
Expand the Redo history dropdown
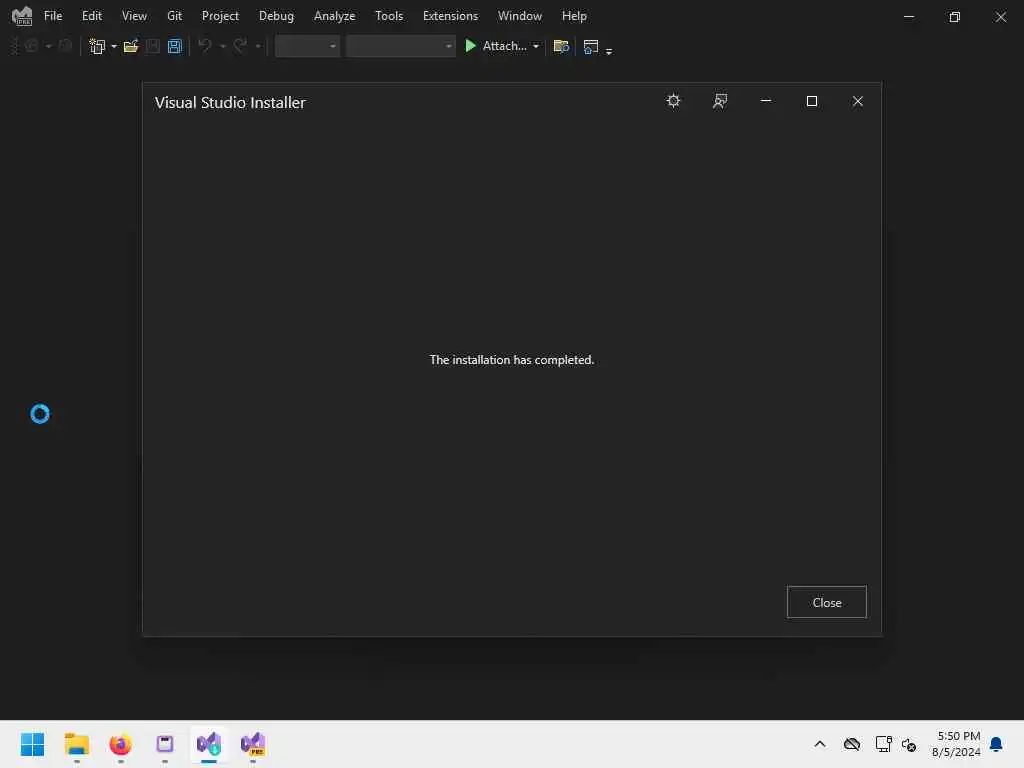pos(258,46)
